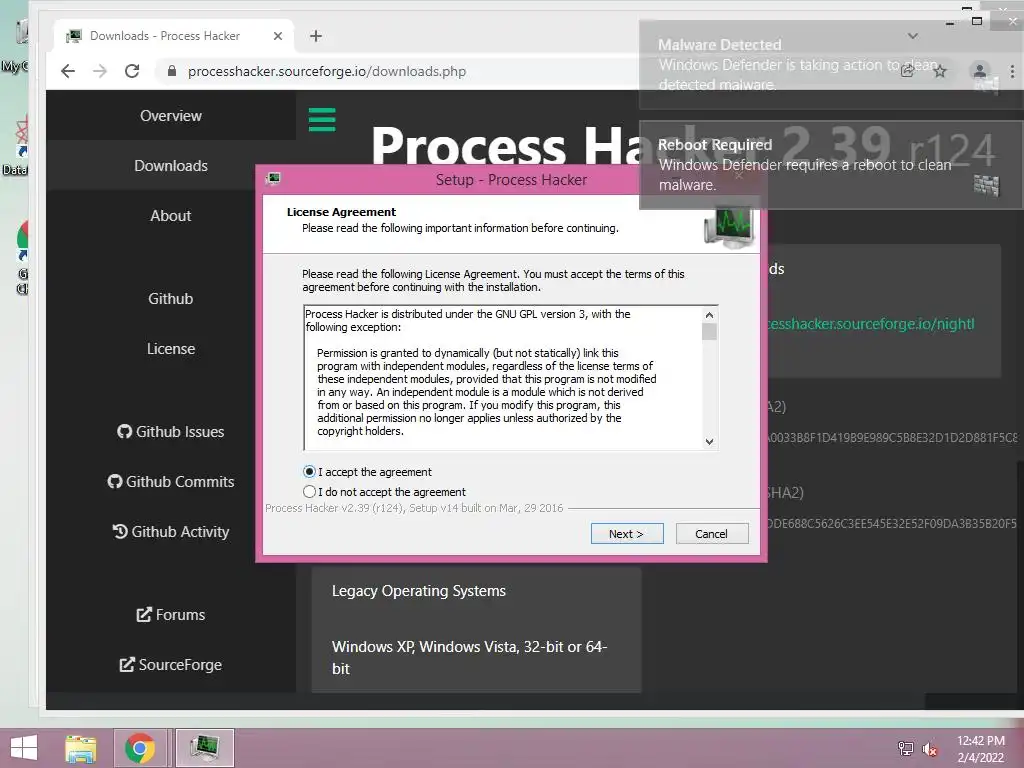Image resolution: width=1024 pixels, height=768 pixels.
Task: Open the Overview sidebar item
Action: point(170,116)
